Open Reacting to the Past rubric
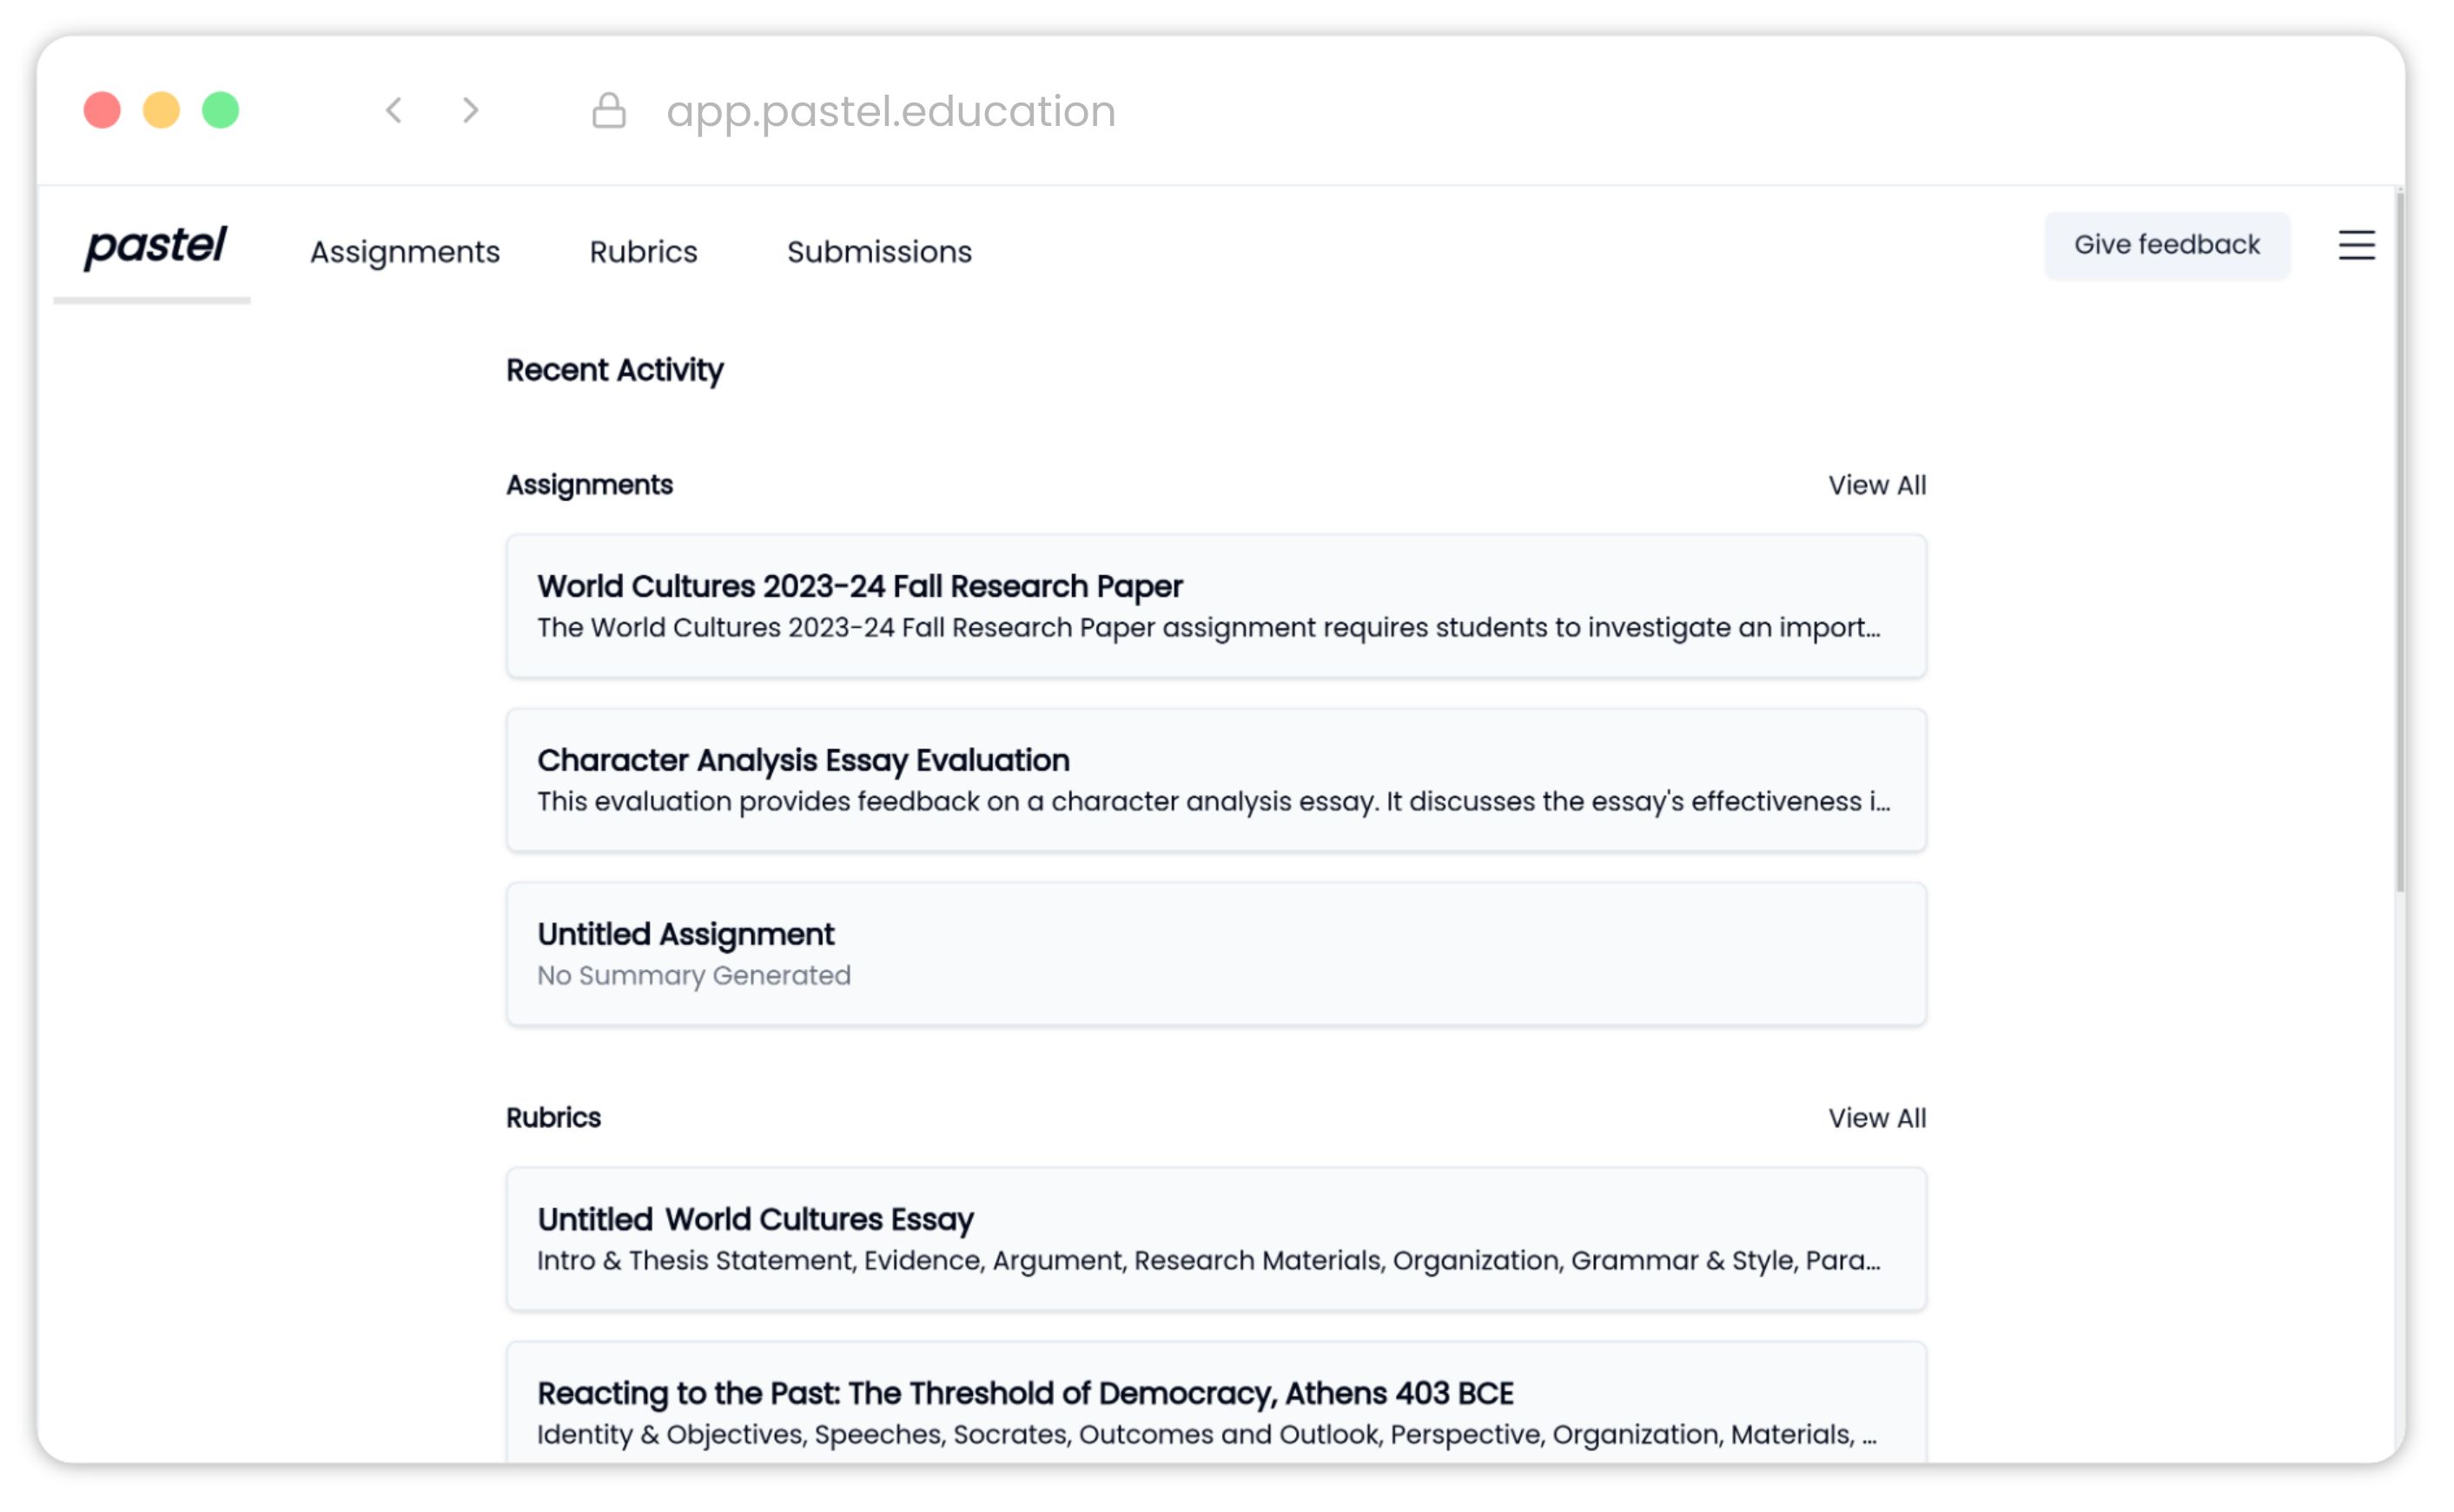Screen dimensions: 2454x1512 click(x=1215, y=1410)
